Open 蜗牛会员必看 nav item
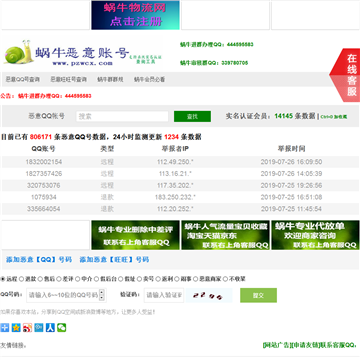This screenshot has height=360, width=360. (149, 80)
